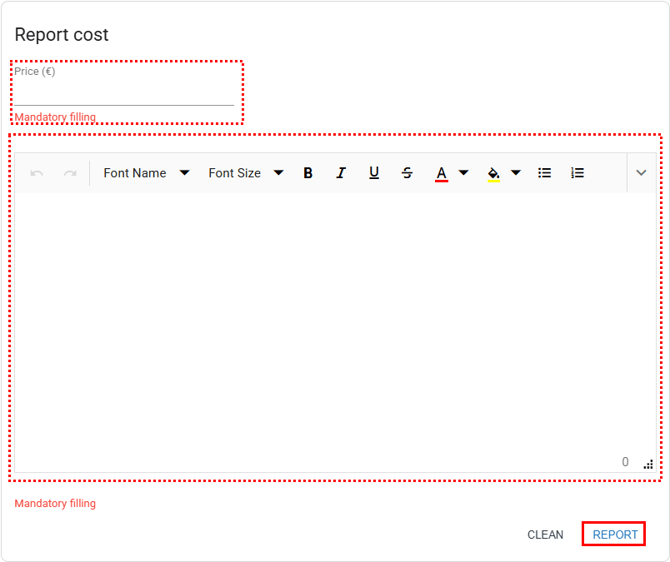Apply the yellow background fill color
Image resolution: width=670 pixels, height=562 pixels.
pos(493,173)
